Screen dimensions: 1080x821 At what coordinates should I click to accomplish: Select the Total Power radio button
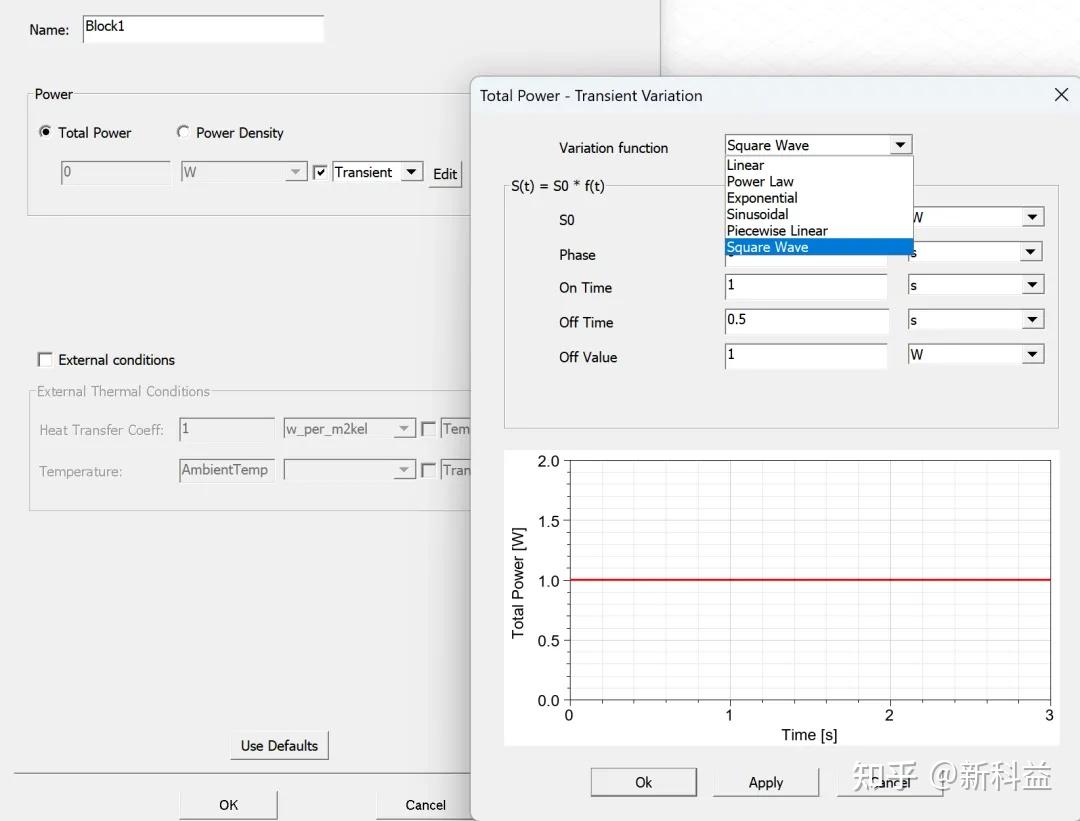coord(45,132)
